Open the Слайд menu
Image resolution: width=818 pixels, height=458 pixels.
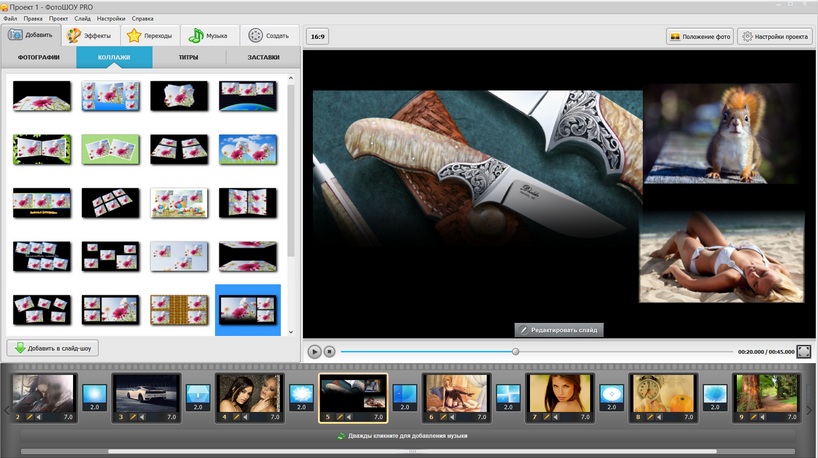tap(82, 18)
